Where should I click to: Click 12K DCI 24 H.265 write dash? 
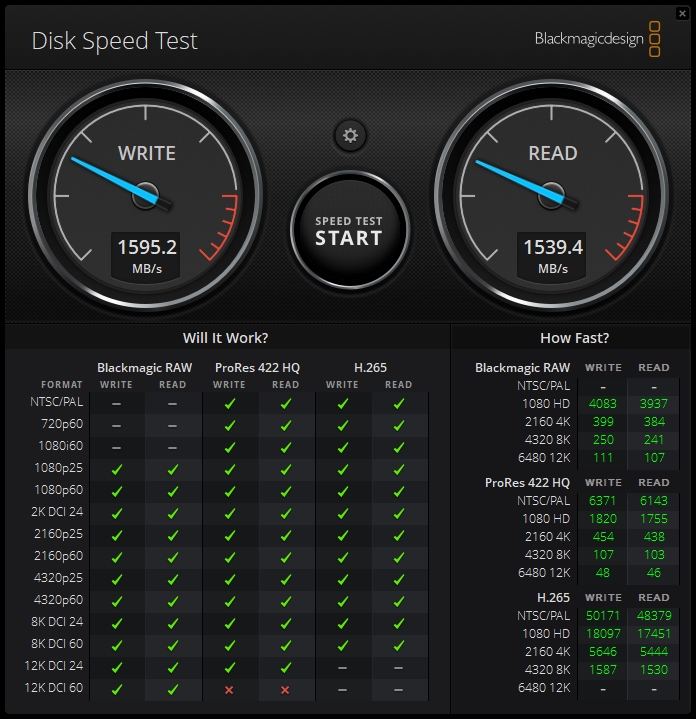click(x=342, y=668)
